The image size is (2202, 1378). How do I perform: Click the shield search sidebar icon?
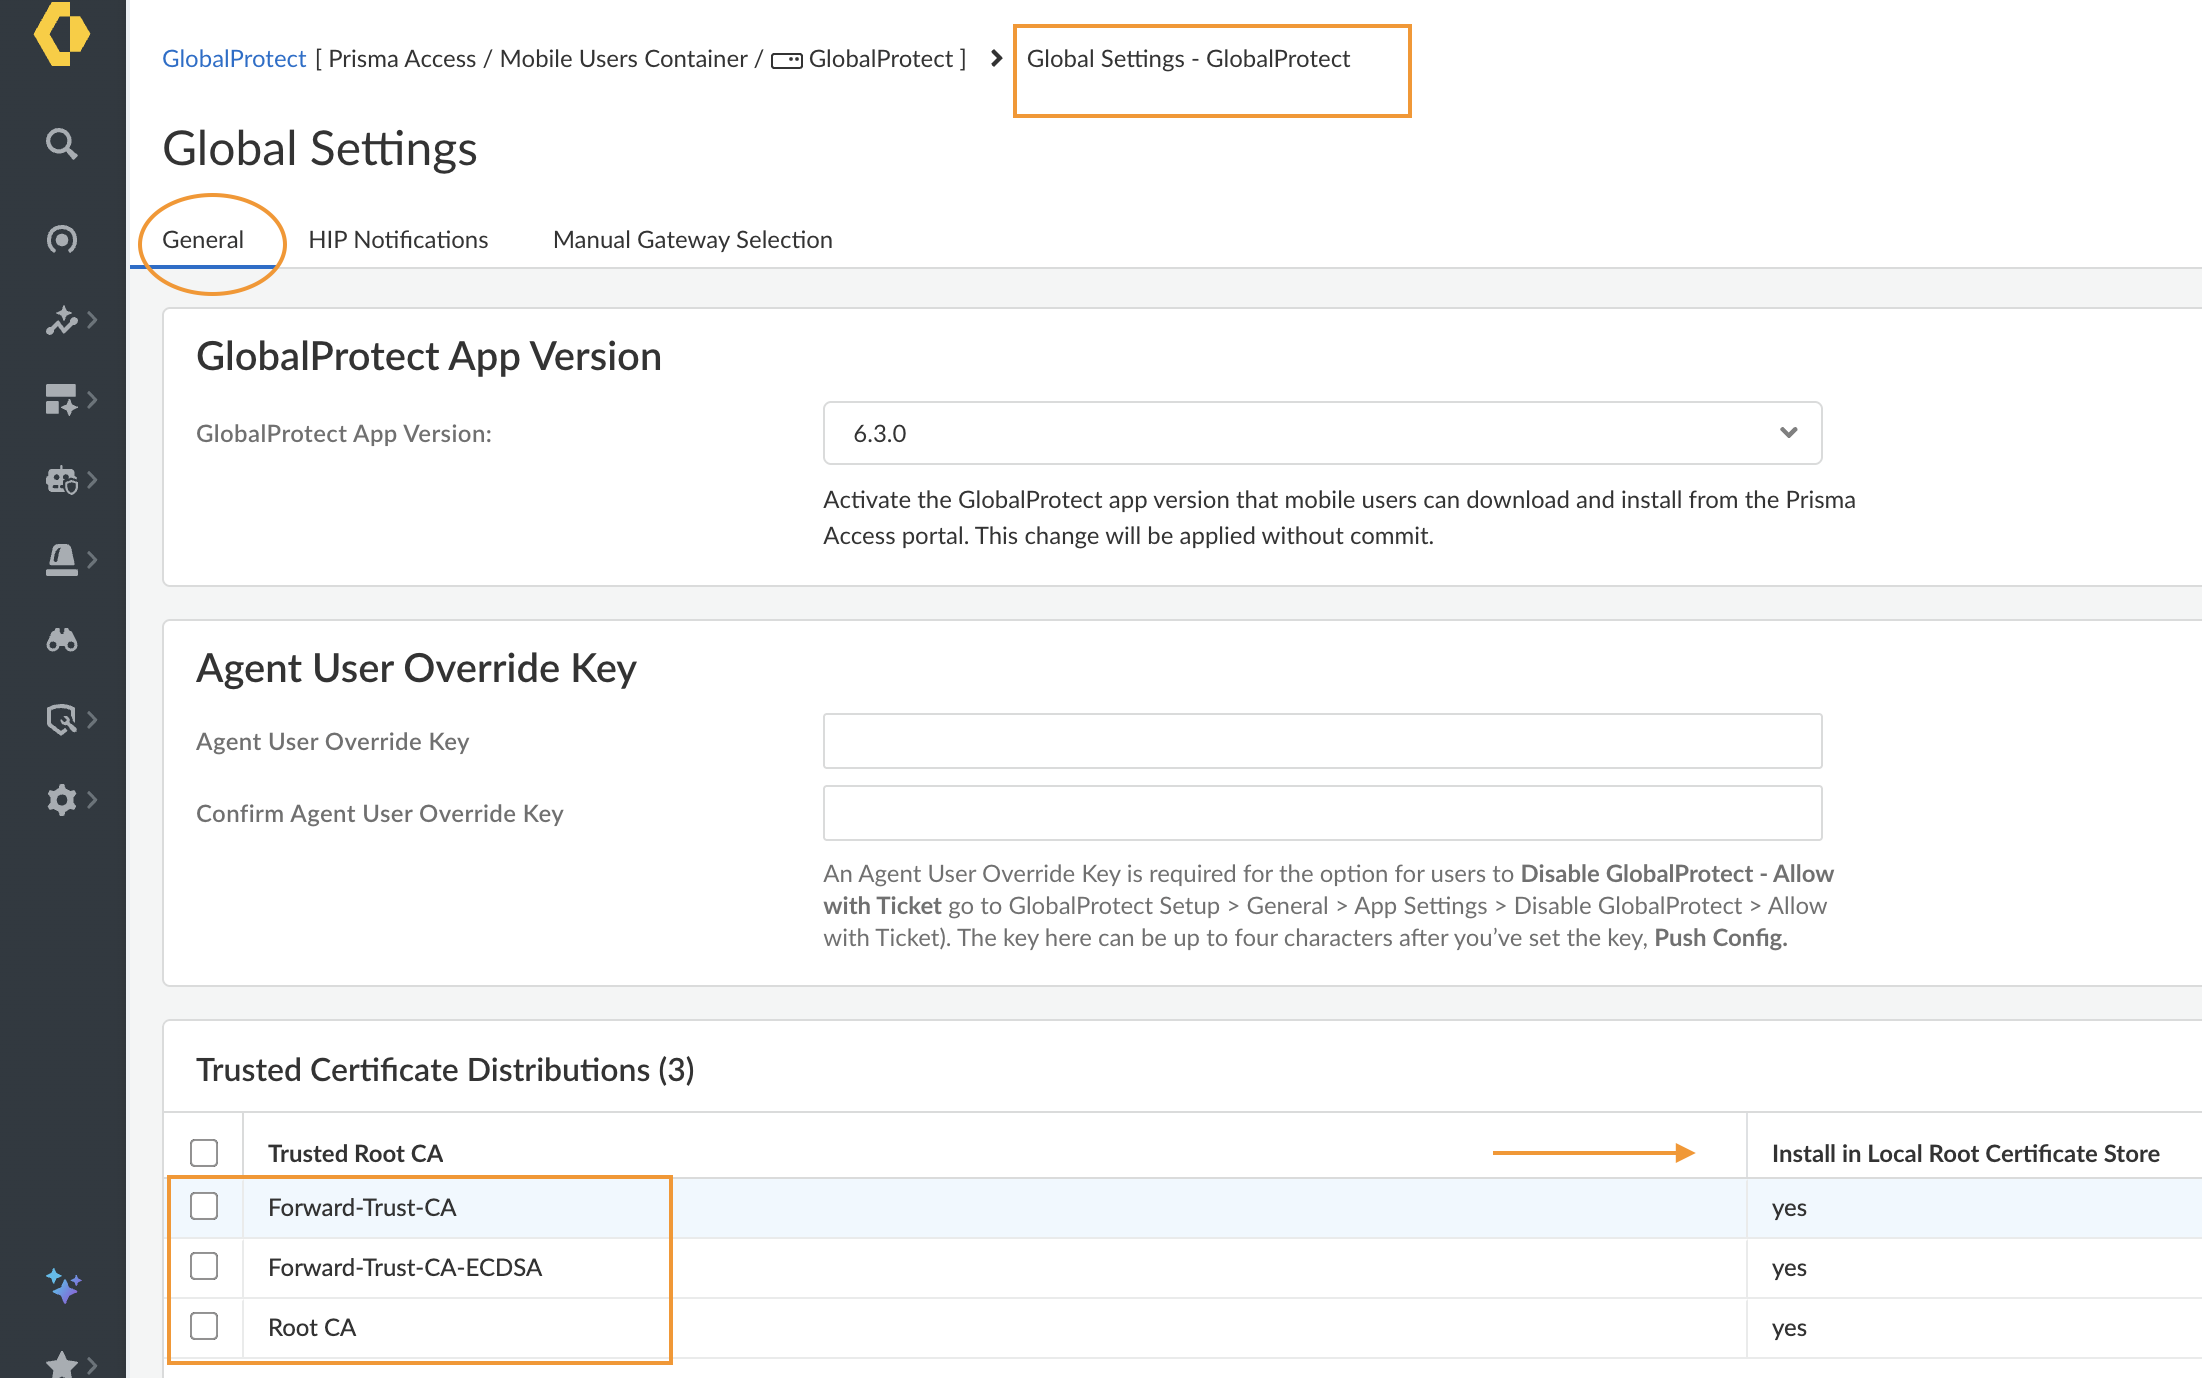tap(61, 719)
